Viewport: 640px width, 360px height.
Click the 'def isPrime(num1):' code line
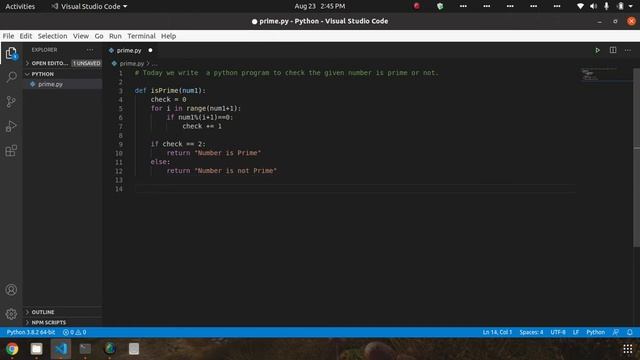tap(170, 91)
